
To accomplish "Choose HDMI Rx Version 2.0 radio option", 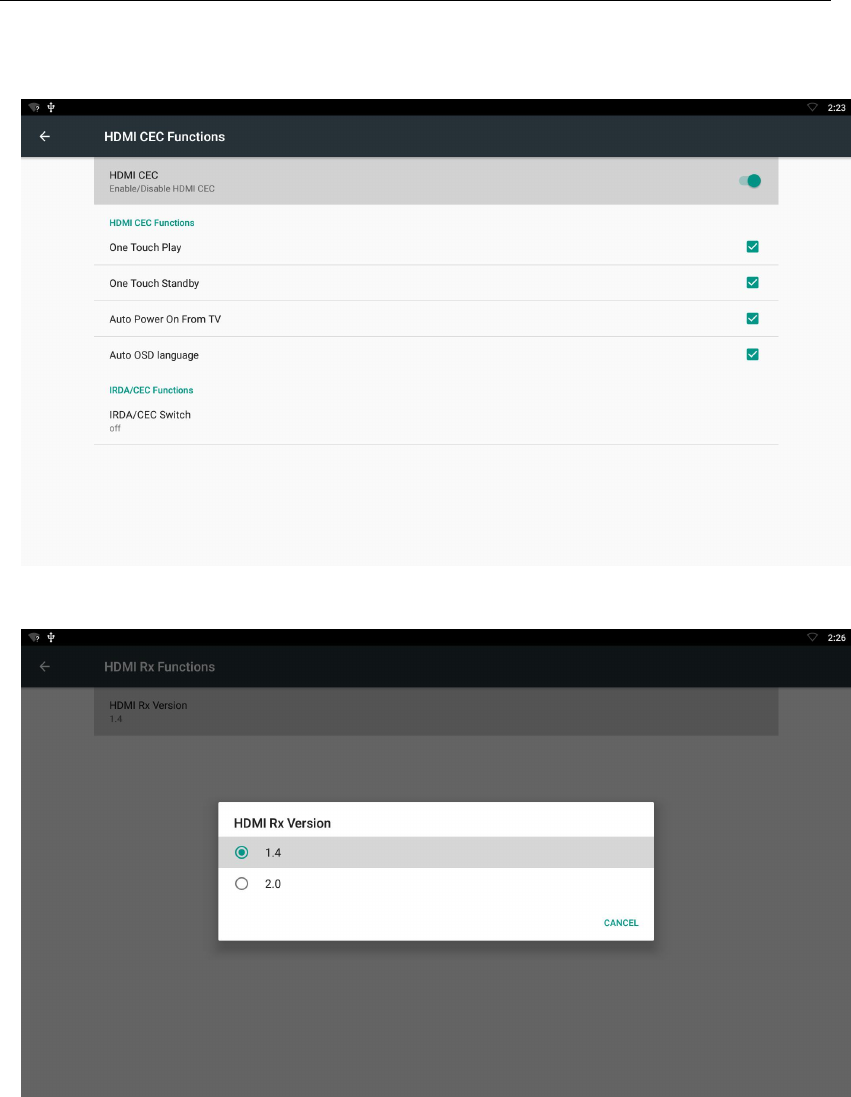I will click(x=241, y=884).
